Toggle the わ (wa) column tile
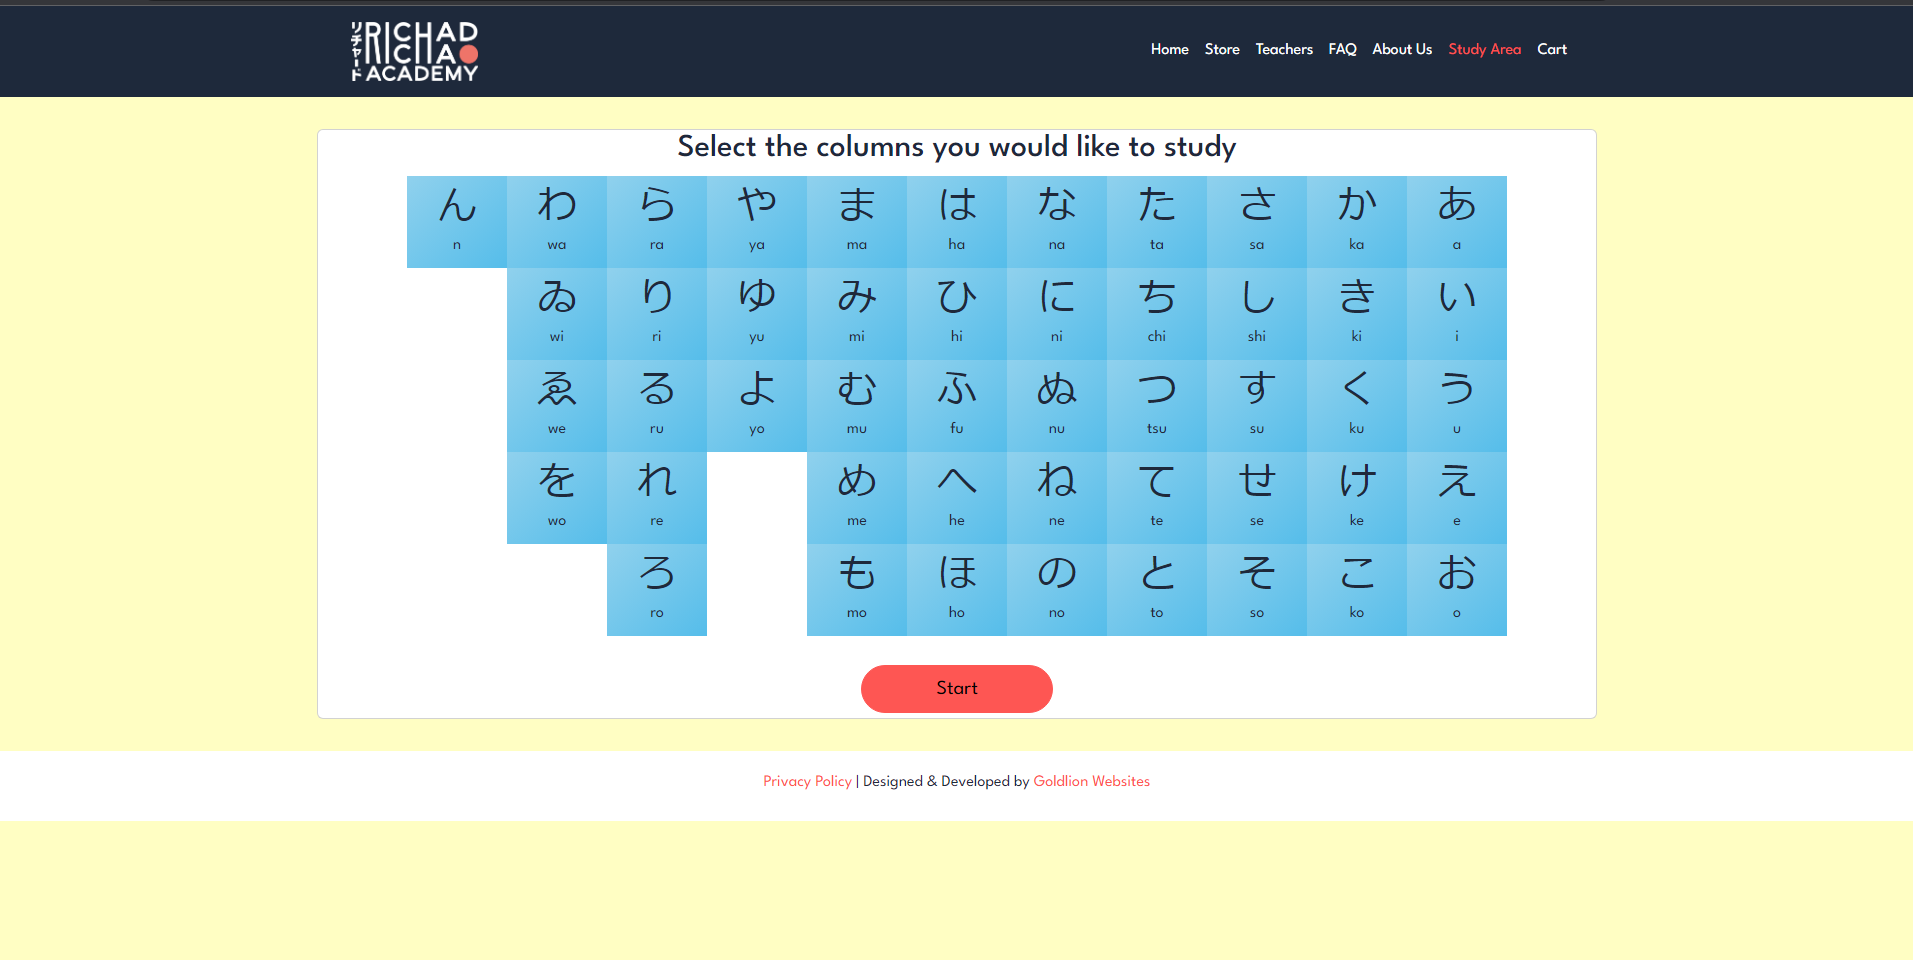1913x960 pixels. [556, 220]
